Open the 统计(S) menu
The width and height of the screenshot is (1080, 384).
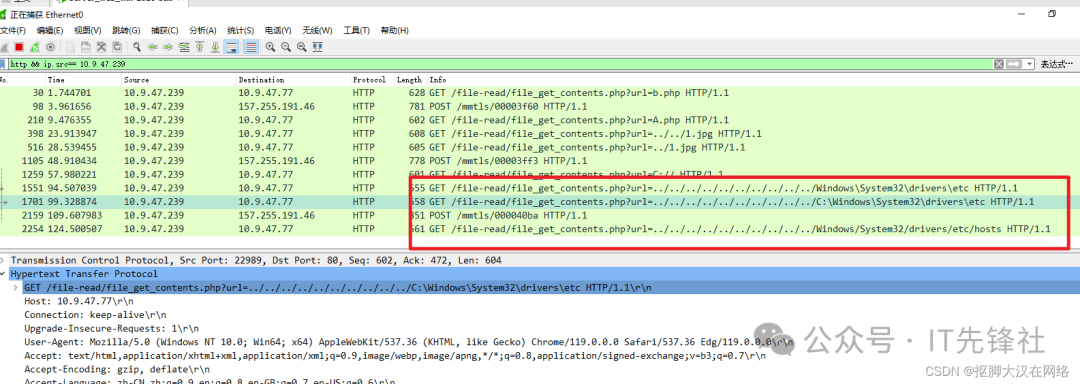pos(240,30)
